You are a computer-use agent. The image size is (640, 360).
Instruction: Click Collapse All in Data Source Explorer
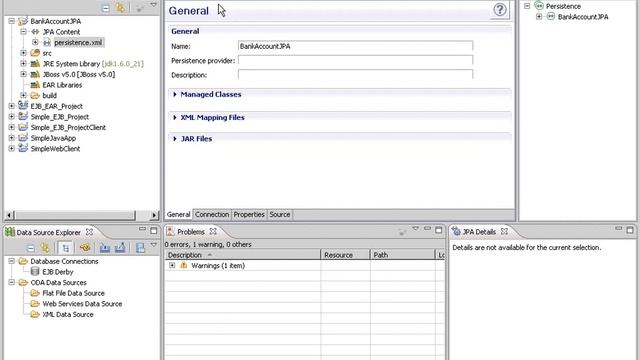coord(31,248)
